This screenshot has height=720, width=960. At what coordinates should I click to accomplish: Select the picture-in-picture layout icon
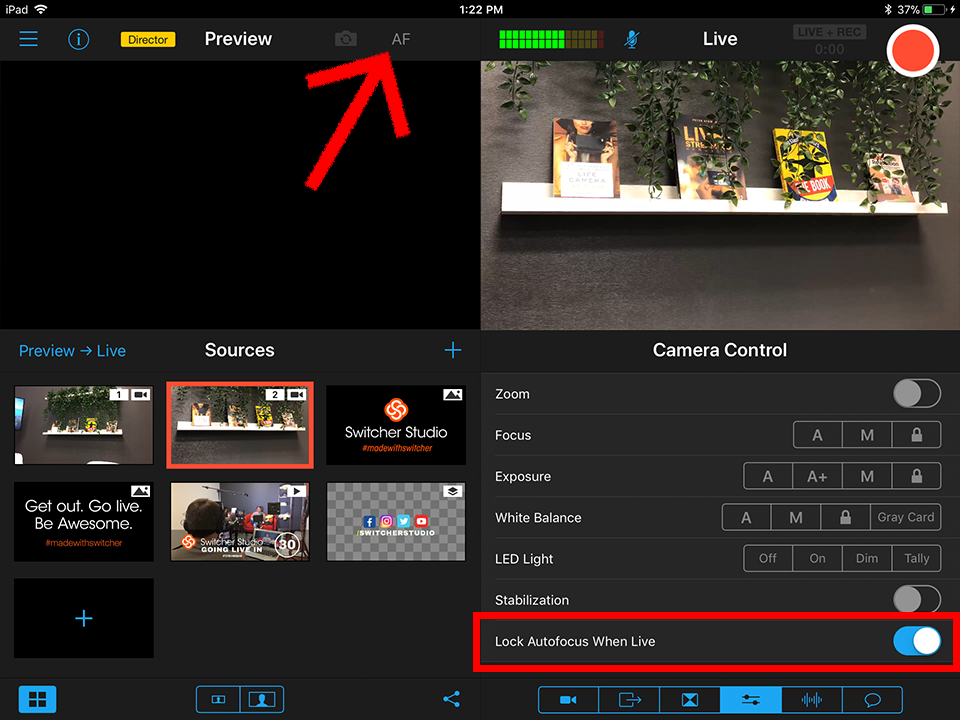262,699
